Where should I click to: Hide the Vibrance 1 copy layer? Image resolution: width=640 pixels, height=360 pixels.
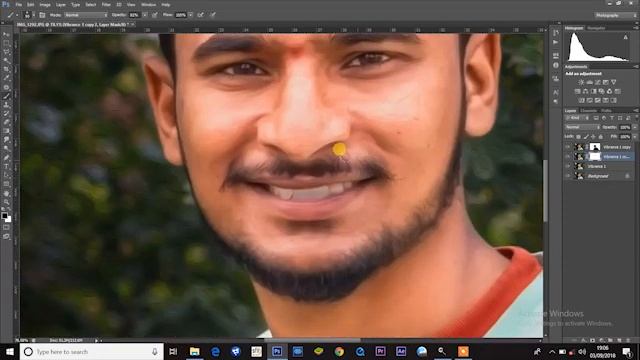coord(567,147)
